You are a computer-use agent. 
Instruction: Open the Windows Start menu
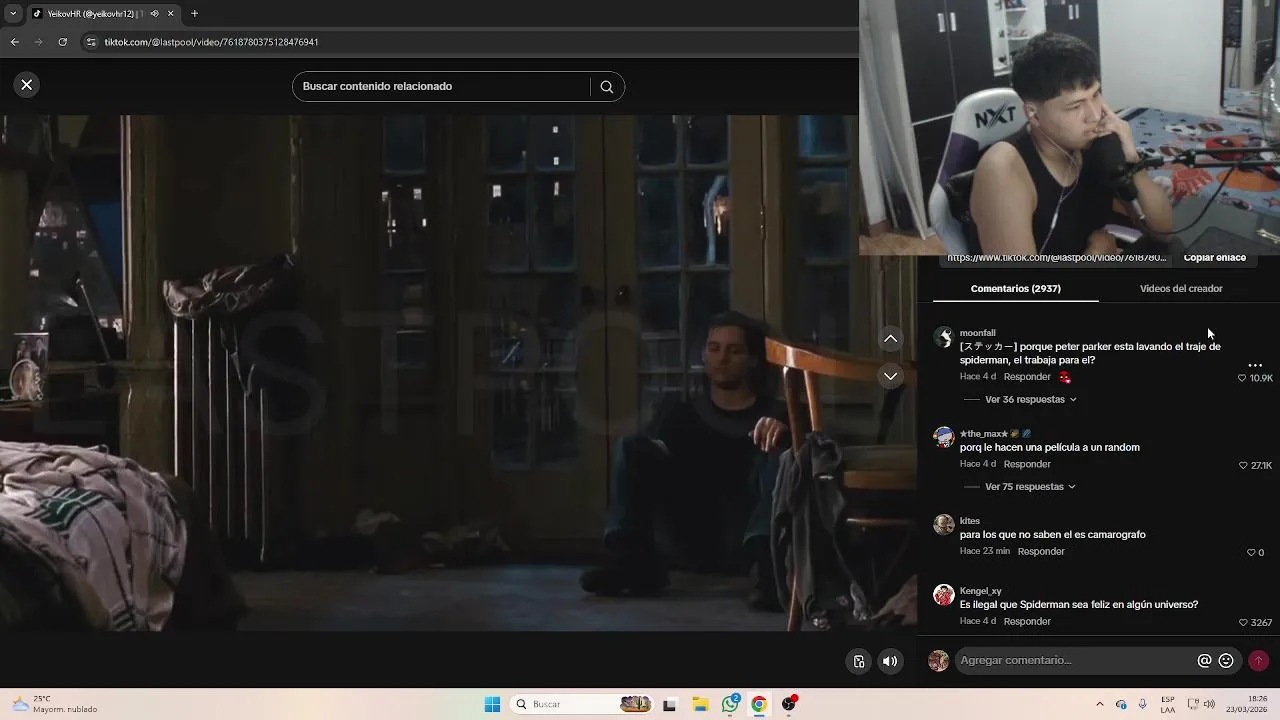tap(492, 705)
